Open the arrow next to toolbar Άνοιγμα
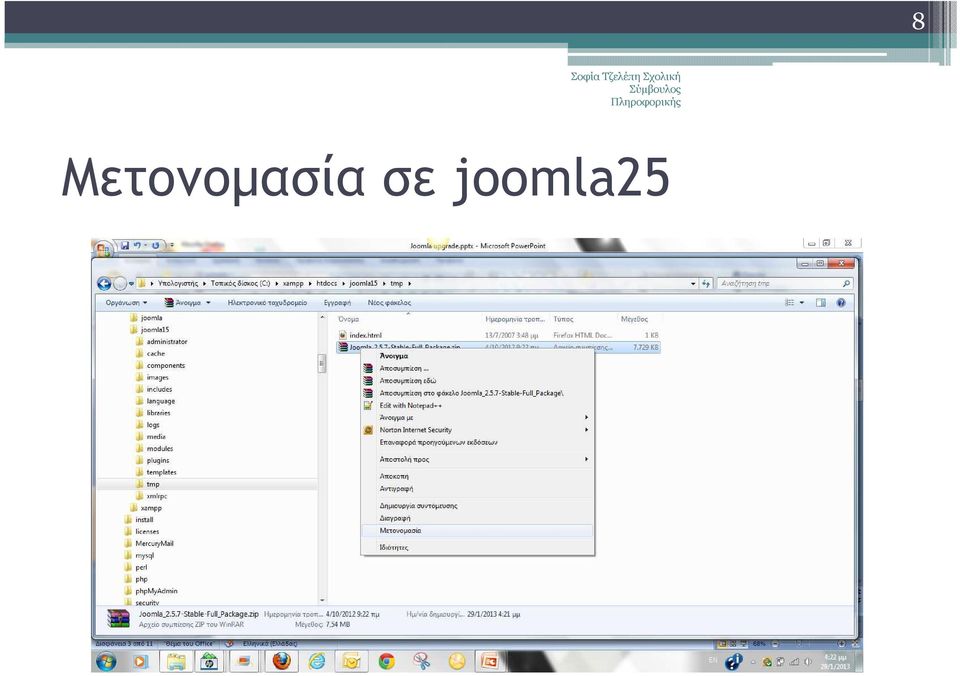This screenshot has height=676, width=960. coord(208,302)
